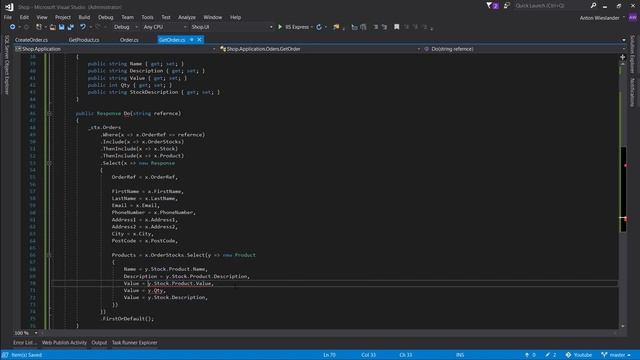Switch to the Order.cs tab
Screen dimensions: 640x360
pyautogui.click(x=129, y=40)
